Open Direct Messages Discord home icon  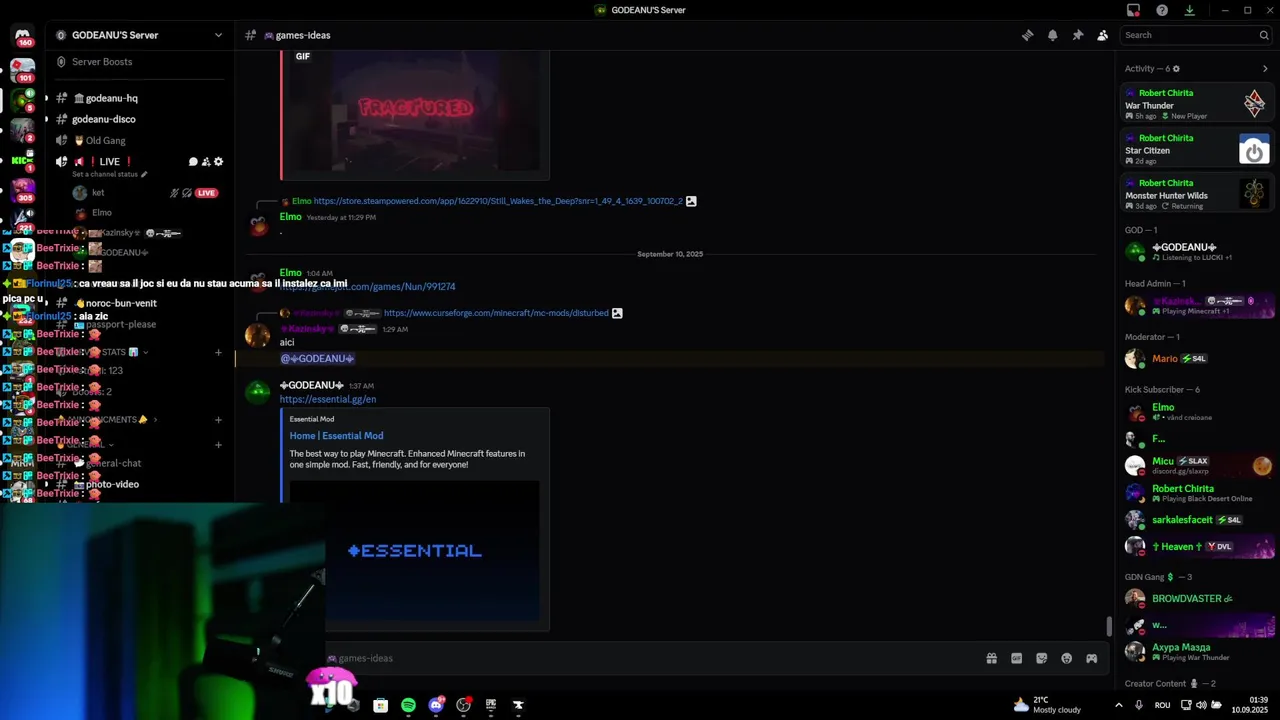(22, 36)
